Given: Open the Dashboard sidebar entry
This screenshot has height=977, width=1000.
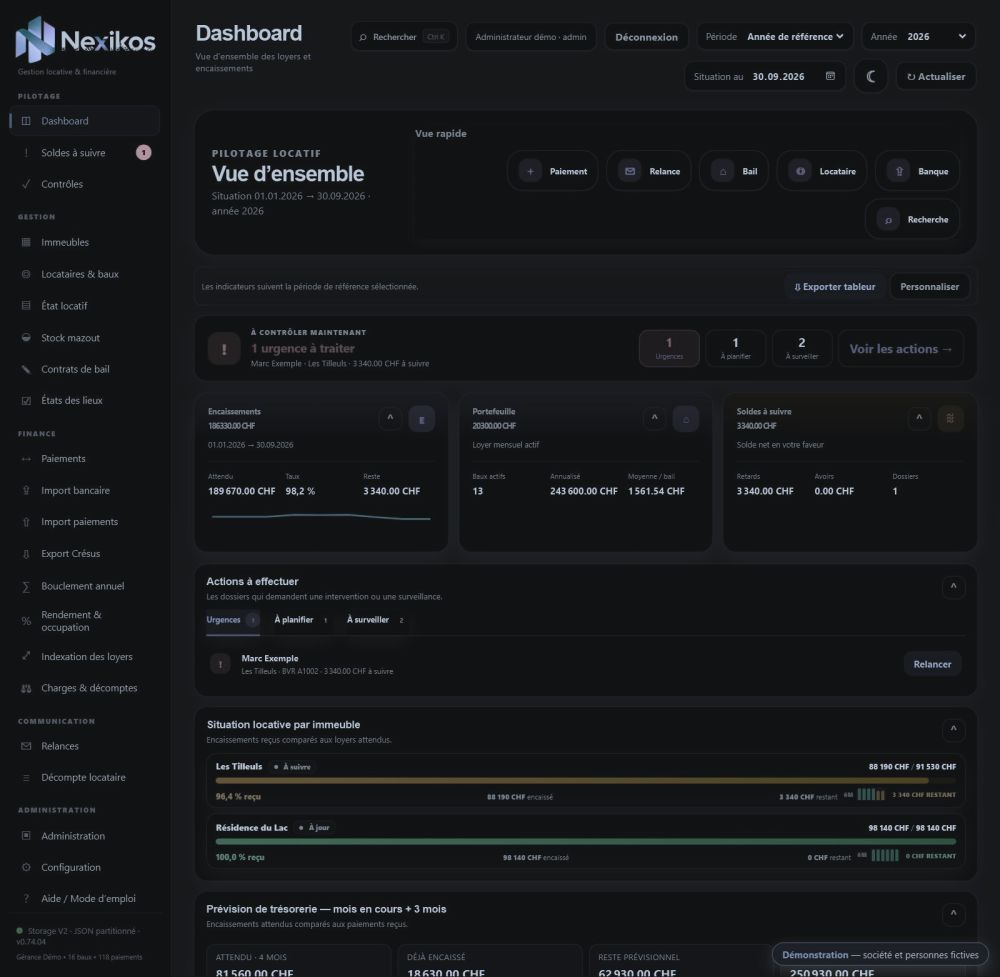Looking at the screenshot, I should click(x=84, y=121).
